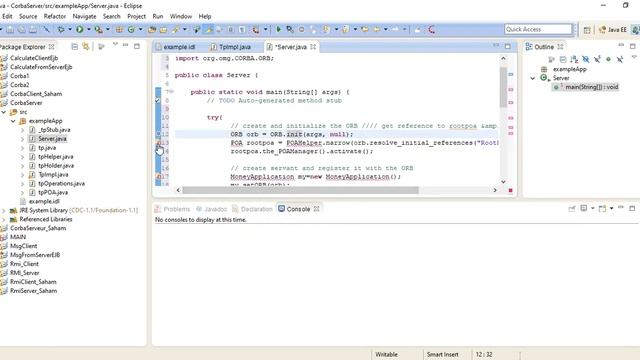Switch to the Java EE perspective
Screen dimensions: 640x360
click(x=613, y=30)
